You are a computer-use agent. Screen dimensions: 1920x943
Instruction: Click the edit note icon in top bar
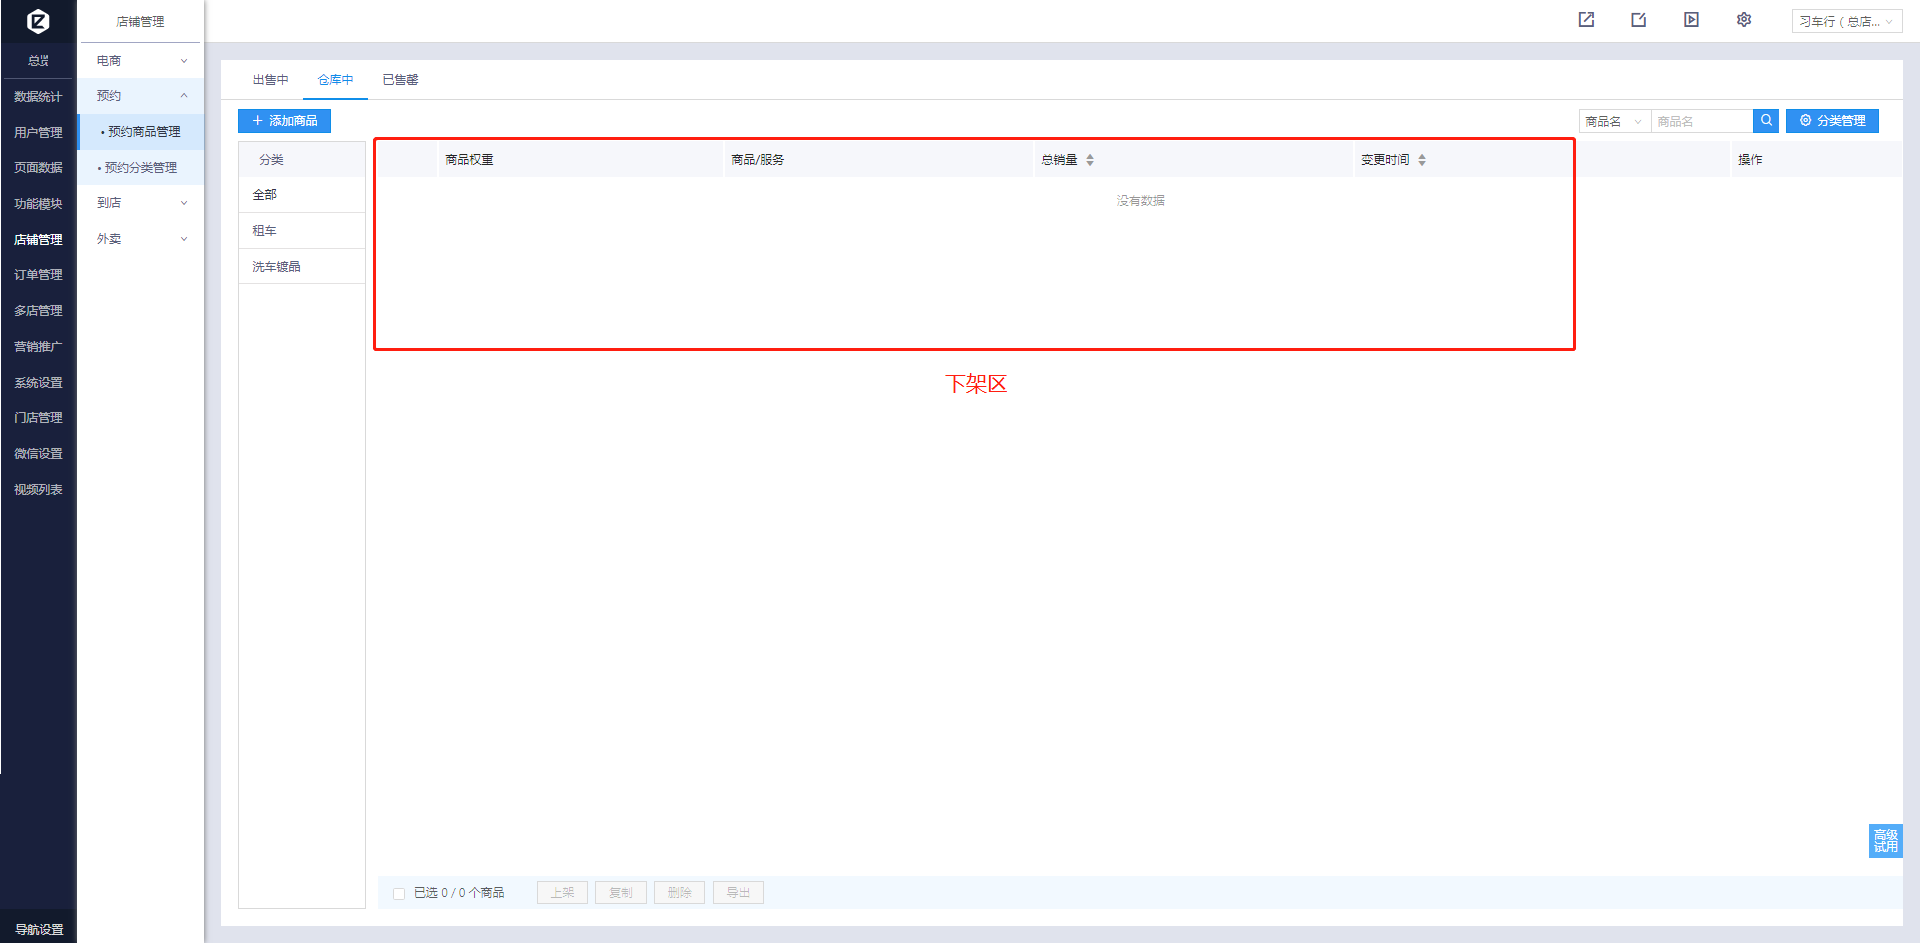[x=1638, y=20]
